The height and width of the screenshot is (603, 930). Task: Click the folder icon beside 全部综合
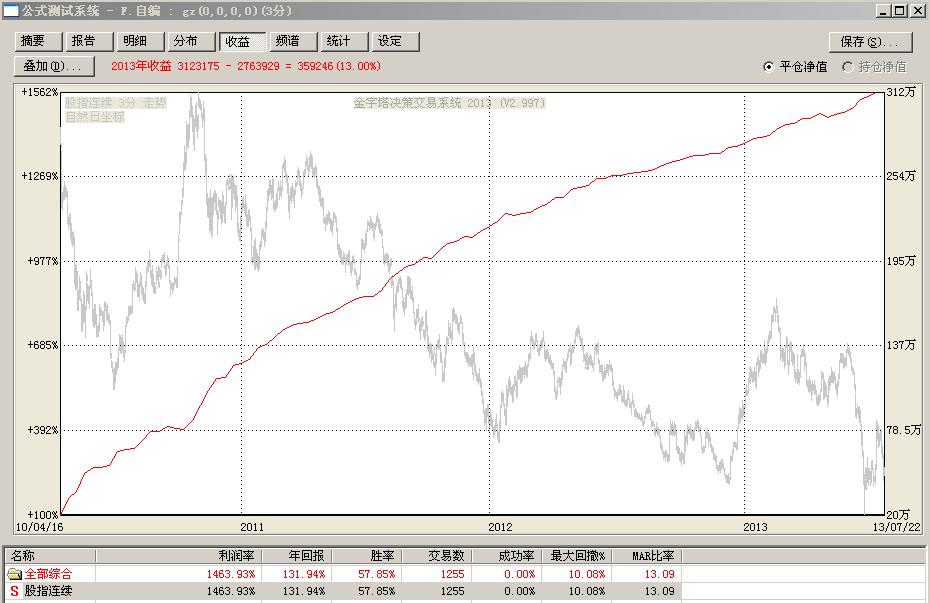point(14,574)
